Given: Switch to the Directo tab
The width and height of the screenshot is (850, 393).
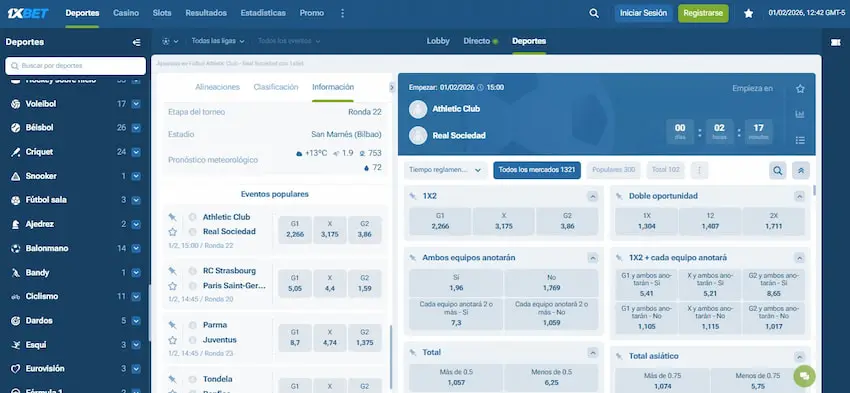Looking at the screenshot, I should click(480, 41).
